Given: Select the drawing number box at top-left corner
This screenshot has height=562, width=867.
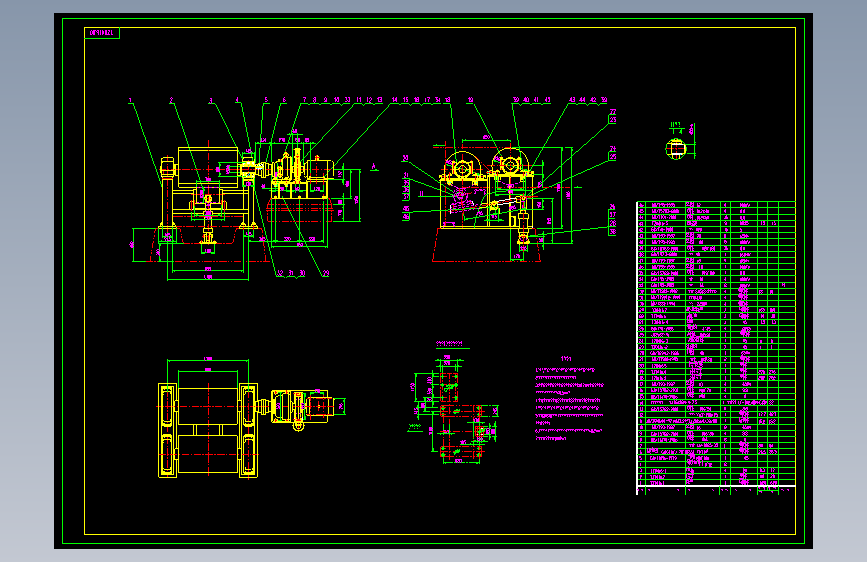Looking at the screenshot, I should point(102,33).
